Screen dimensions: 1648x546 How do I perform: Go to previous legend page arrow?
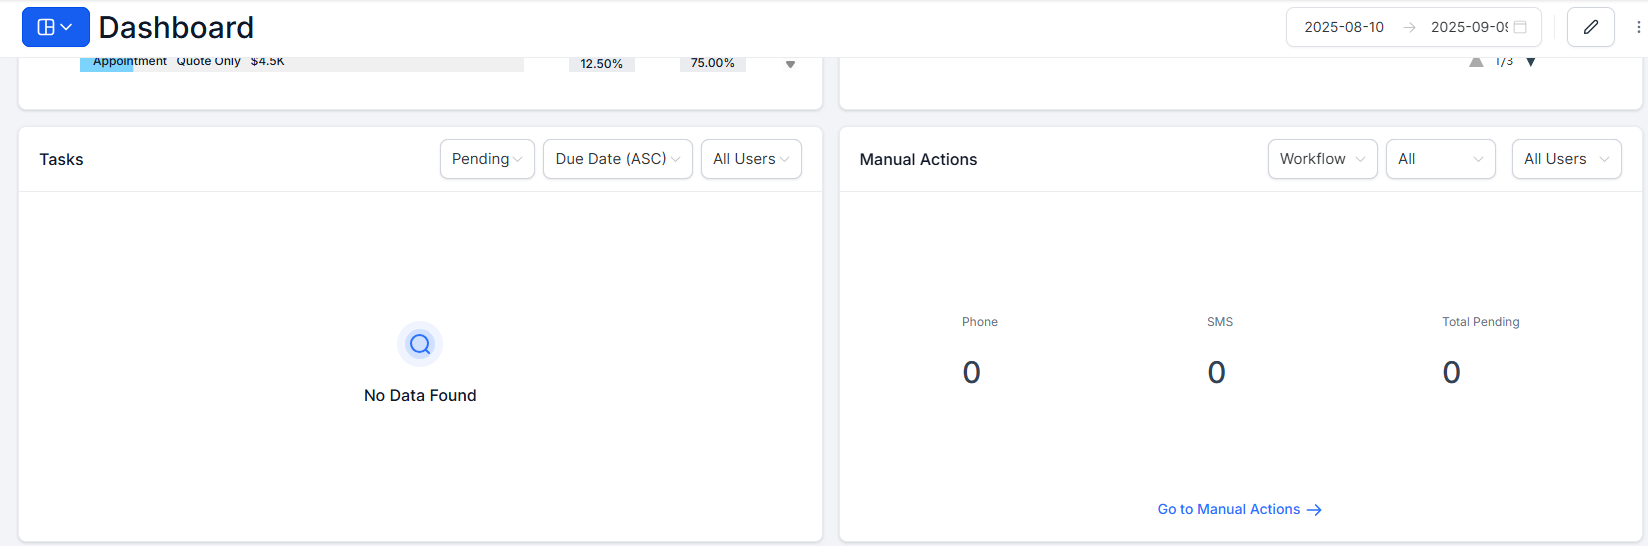[x=1476, y=62]
